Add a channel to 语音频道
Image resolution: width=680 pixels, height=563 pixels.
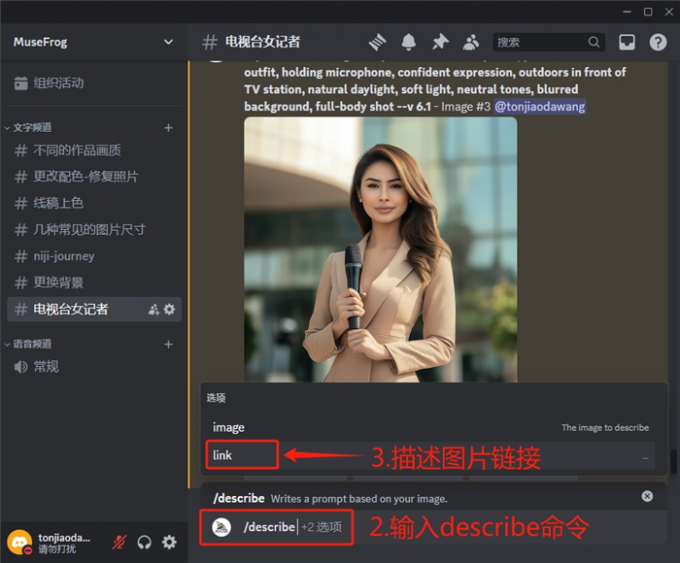[168, 344]
